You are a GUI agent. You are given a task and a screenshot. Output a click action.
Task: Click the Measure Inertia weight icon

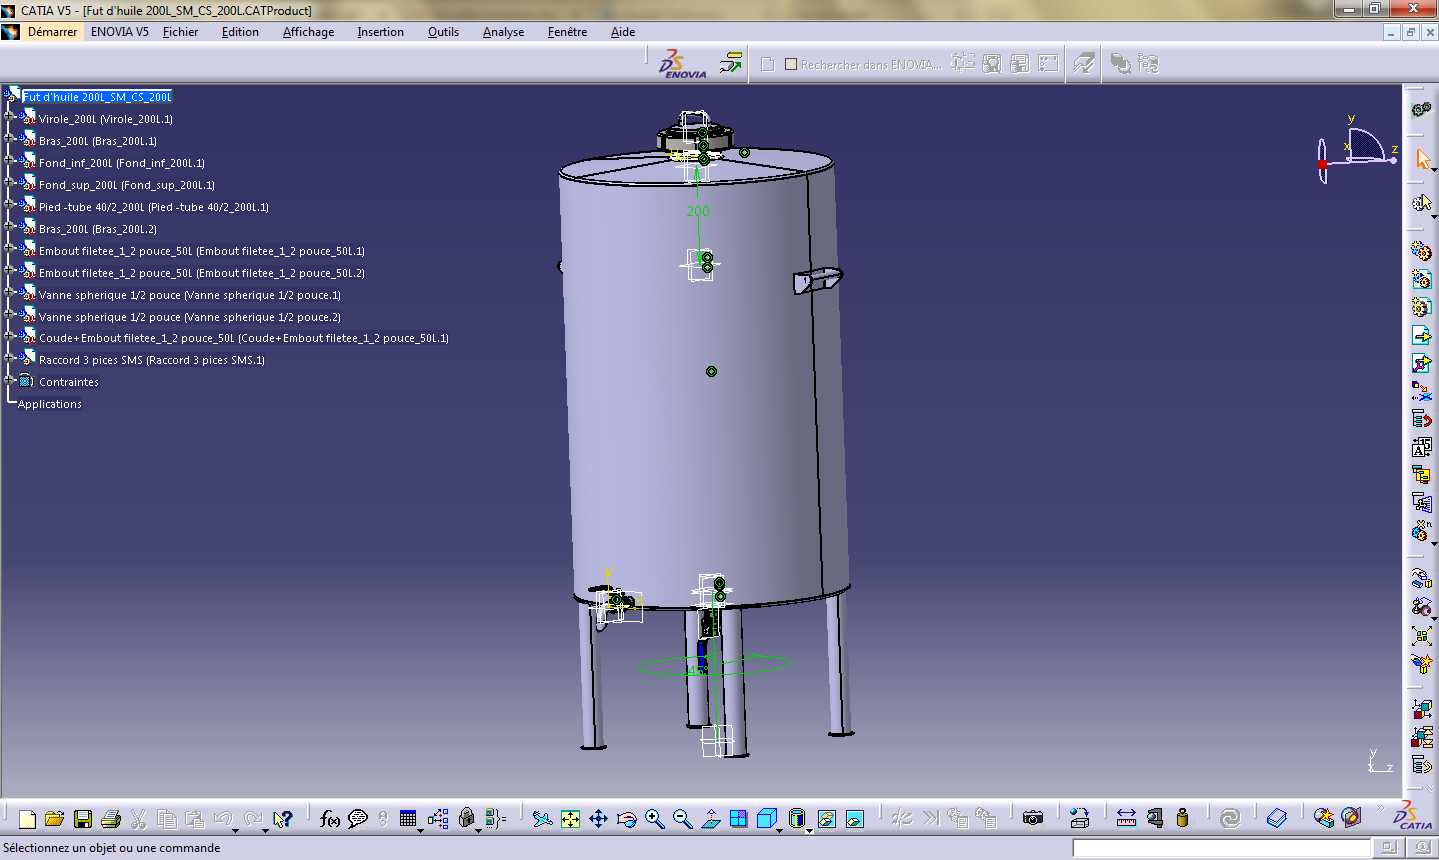click(1183, 819)
